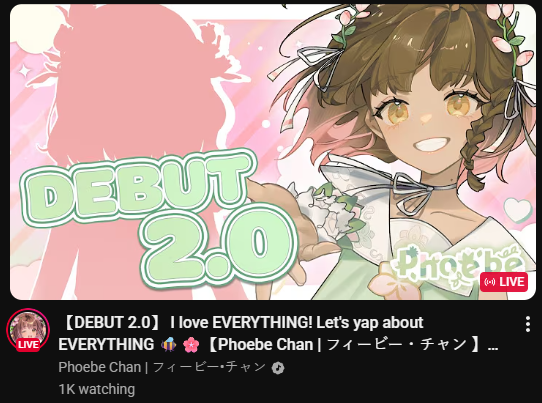Click the music note artist badge
This screenshot has height=403, width=542.
click(278, 368)
